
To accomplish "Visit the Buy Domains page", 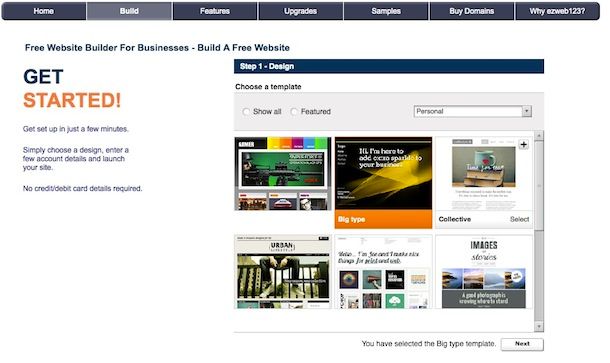I will (x=472, y=11).
